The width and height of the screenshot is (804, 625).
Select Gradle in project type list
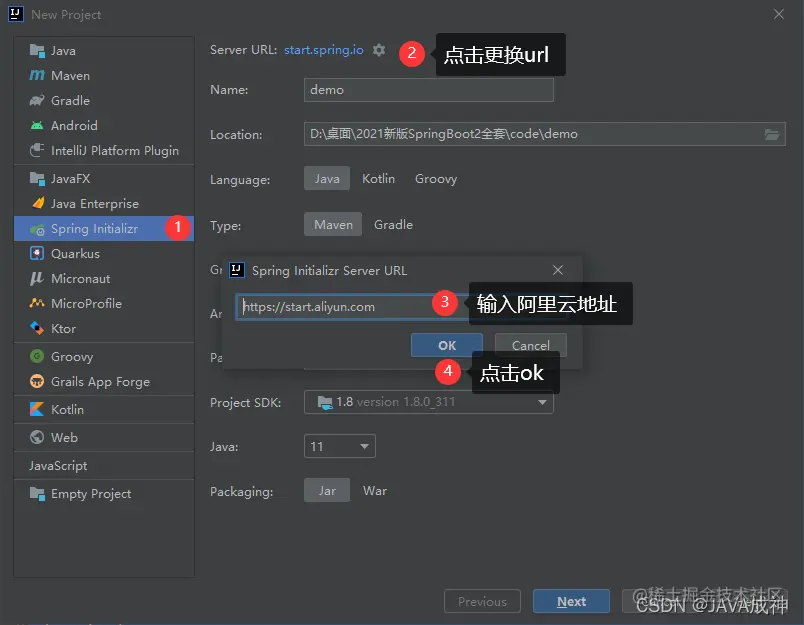click(x=104, y=100)
